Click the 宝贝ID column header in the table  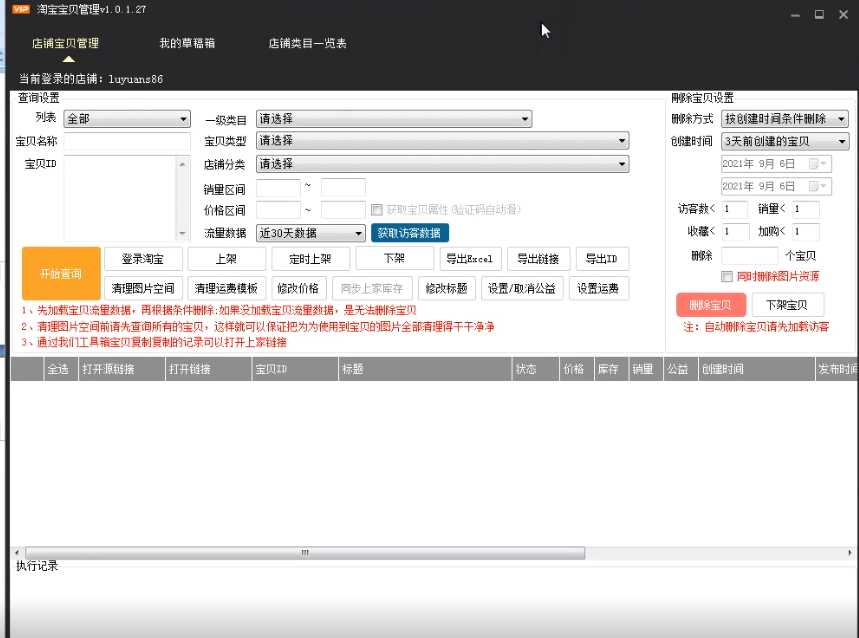click(x=295, y=369)
